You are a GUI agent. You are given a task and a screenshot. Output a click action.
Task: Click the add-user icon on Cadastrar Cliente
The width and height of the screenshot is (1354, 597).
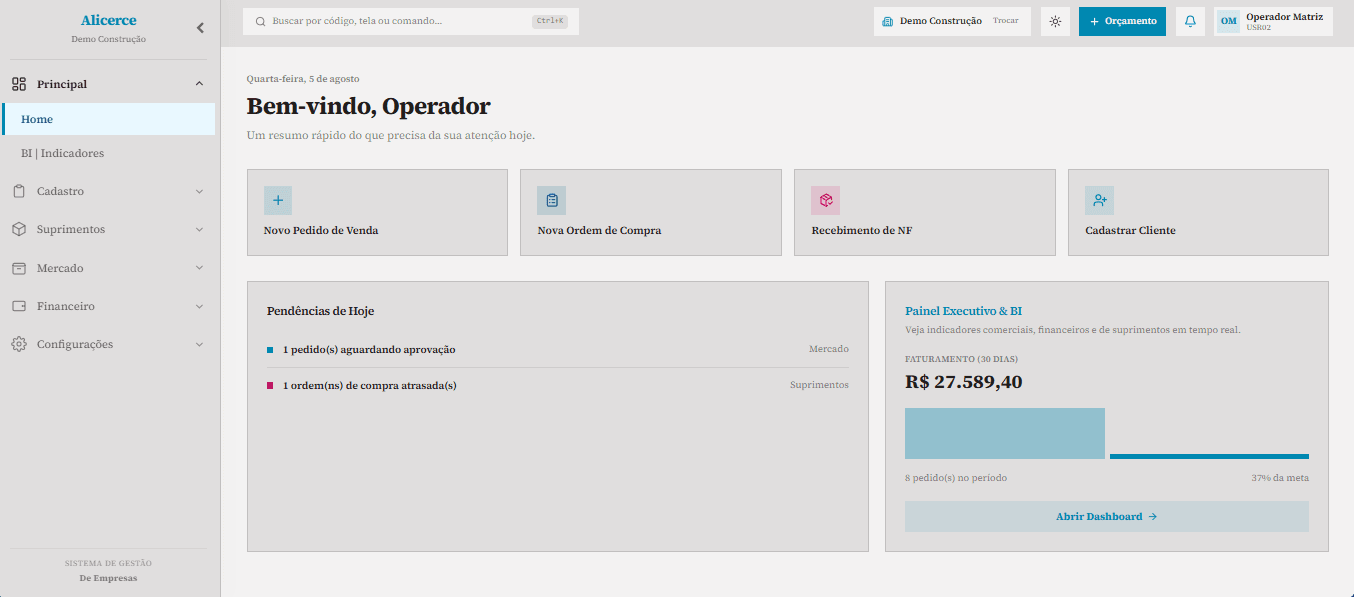(1099, 200)
